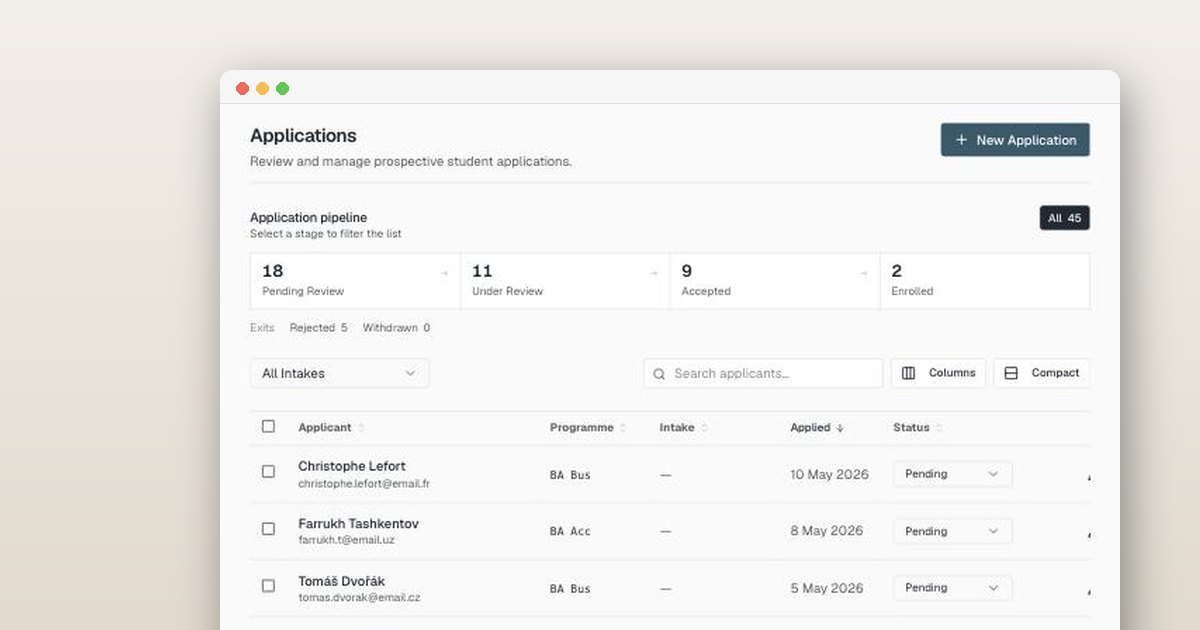The image size is (1200, 630).
Task: Select Farrukh Tashkentov's row checkbox
Action: pos(268,528)
